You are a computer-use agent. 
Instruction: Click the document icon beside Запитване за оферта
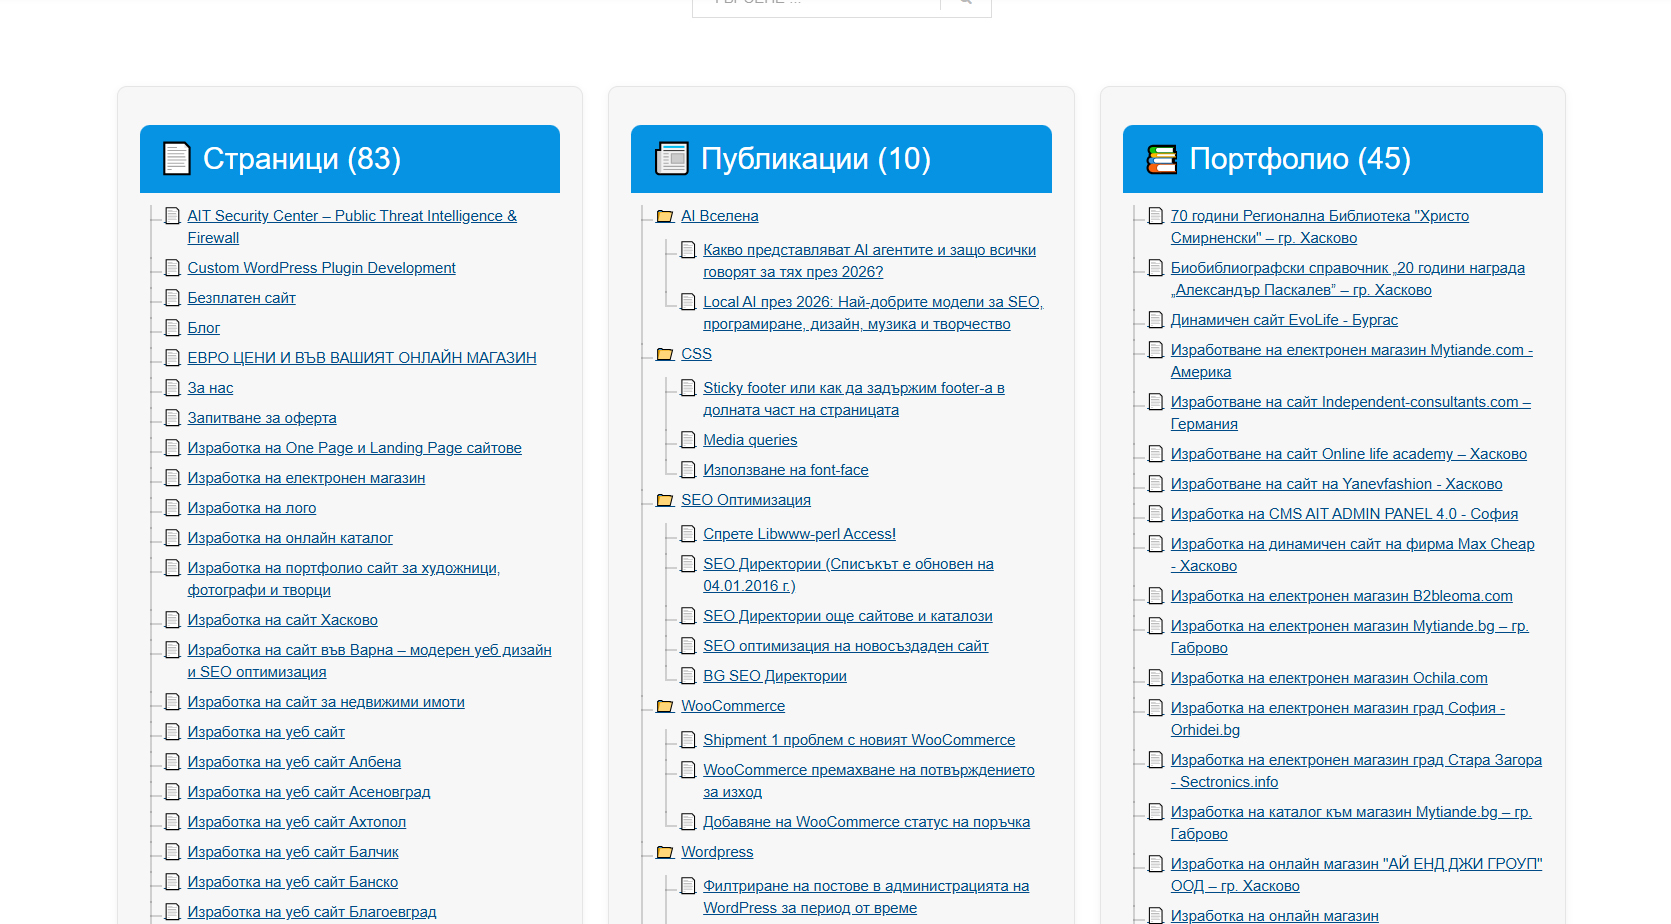click(172, 417)
